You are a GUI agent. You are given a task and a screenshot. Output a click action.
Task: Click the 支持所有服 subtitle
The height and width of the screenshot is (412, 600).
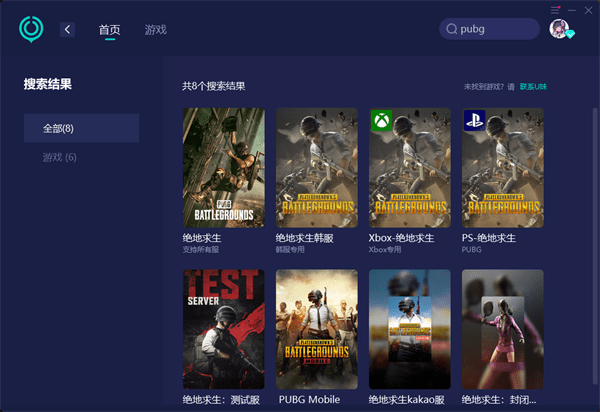point(201,249)
